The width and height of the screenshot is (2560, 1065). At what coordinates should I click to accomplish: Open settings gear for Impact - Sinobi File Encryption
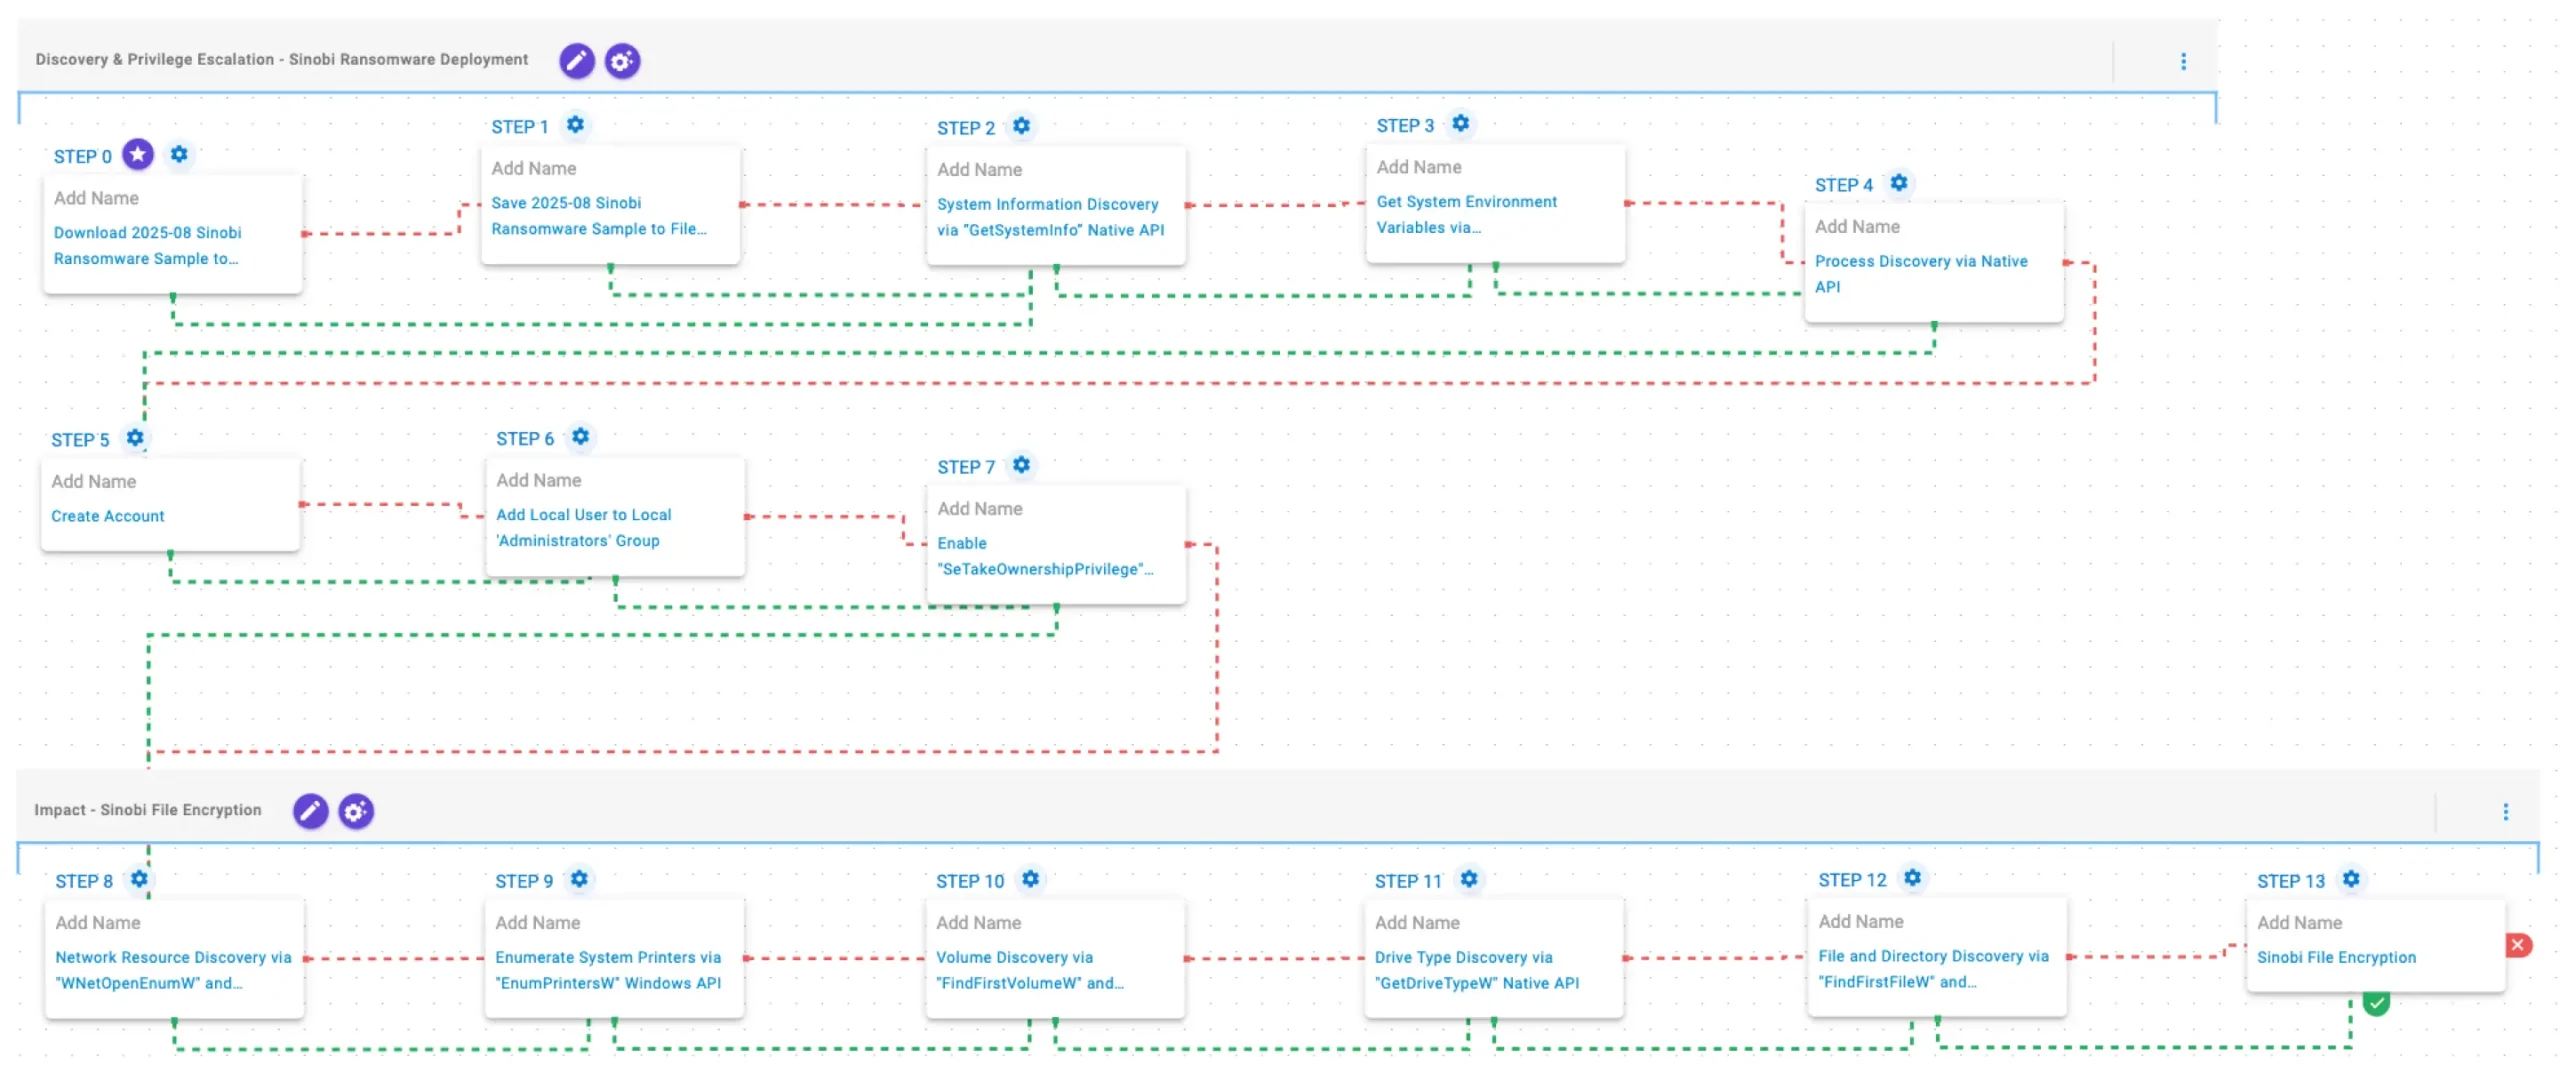355,811
